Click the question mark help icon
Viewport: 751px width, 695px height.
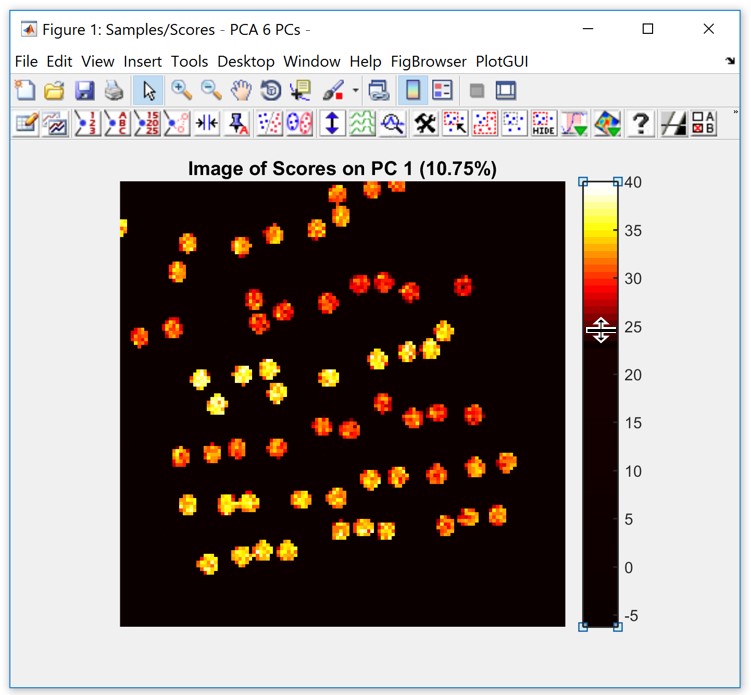click(x=640, y=123)
